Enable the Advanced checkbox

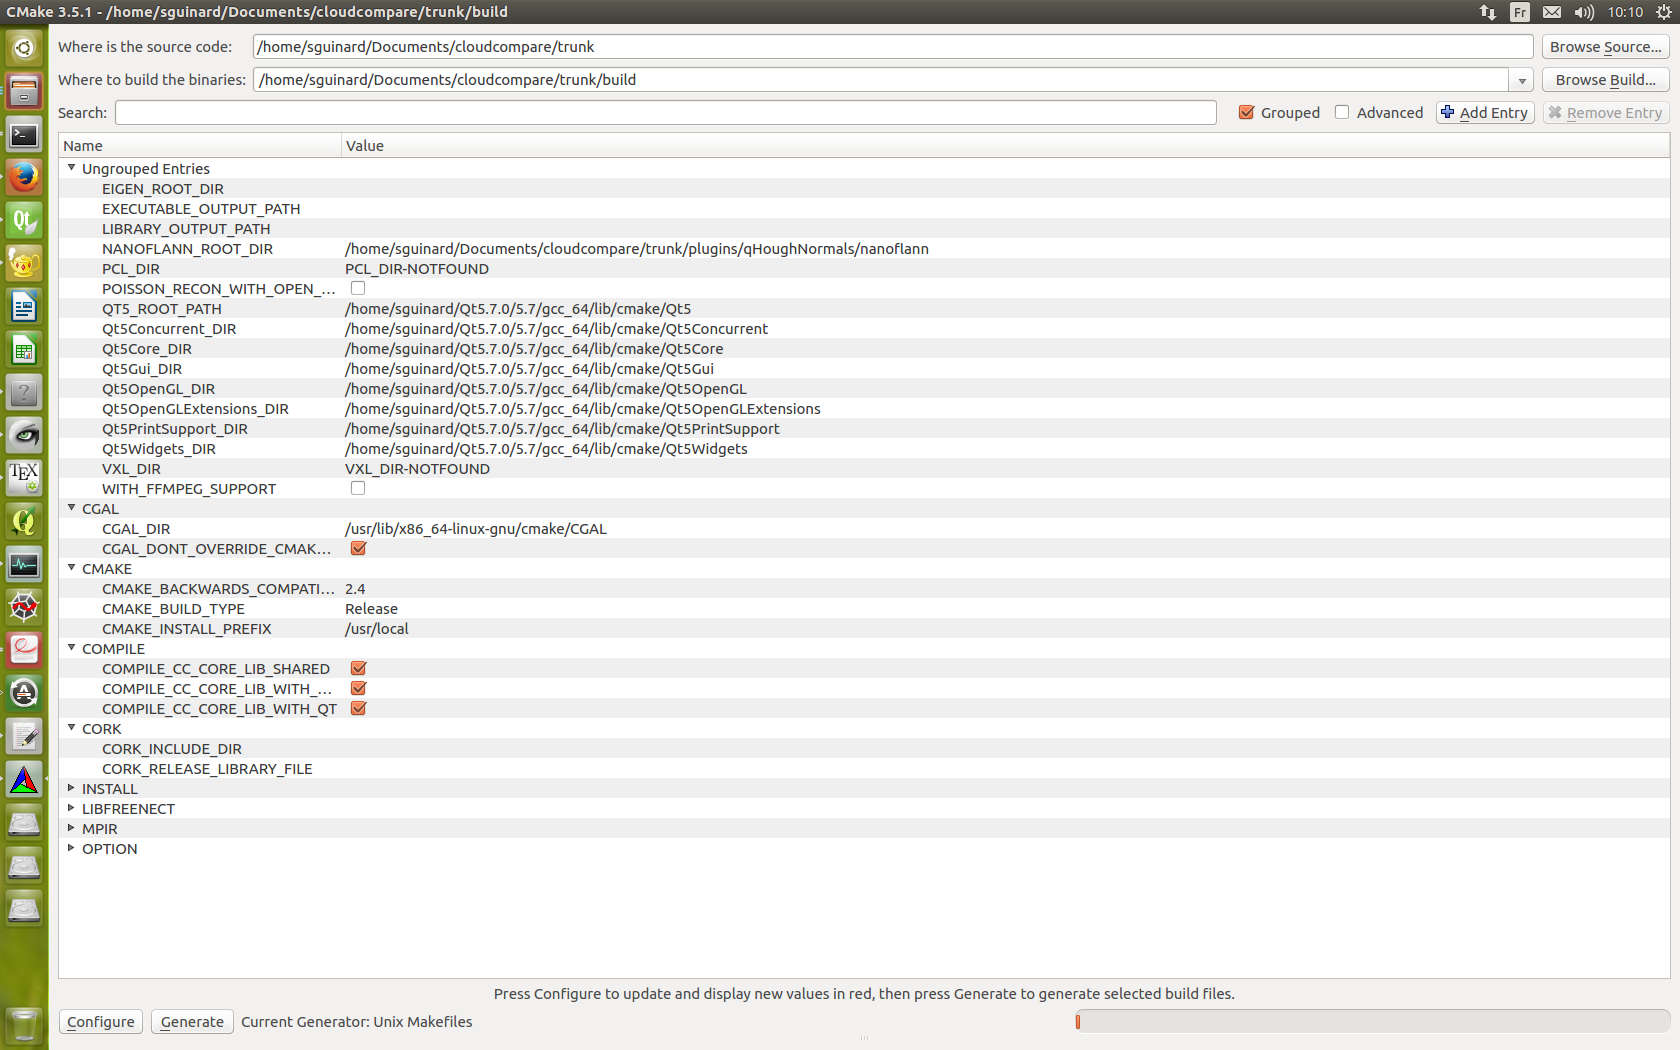coord(1342,113)
